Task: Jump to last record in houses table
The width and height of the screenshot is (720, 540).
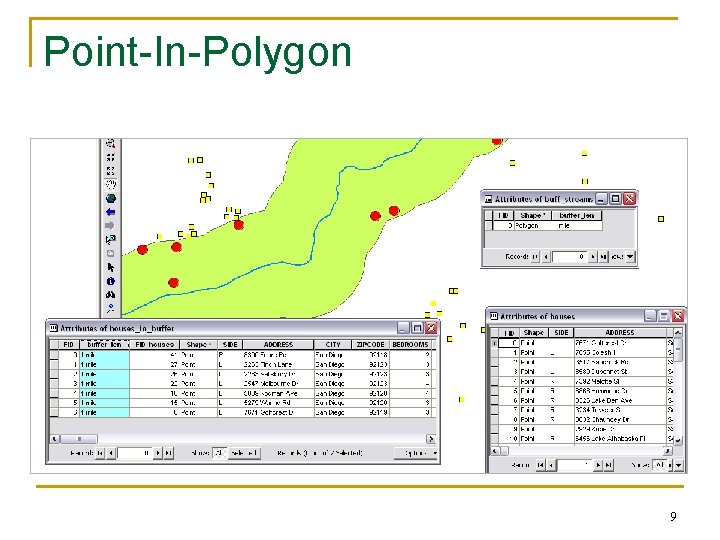Action: tap(609, 466)
